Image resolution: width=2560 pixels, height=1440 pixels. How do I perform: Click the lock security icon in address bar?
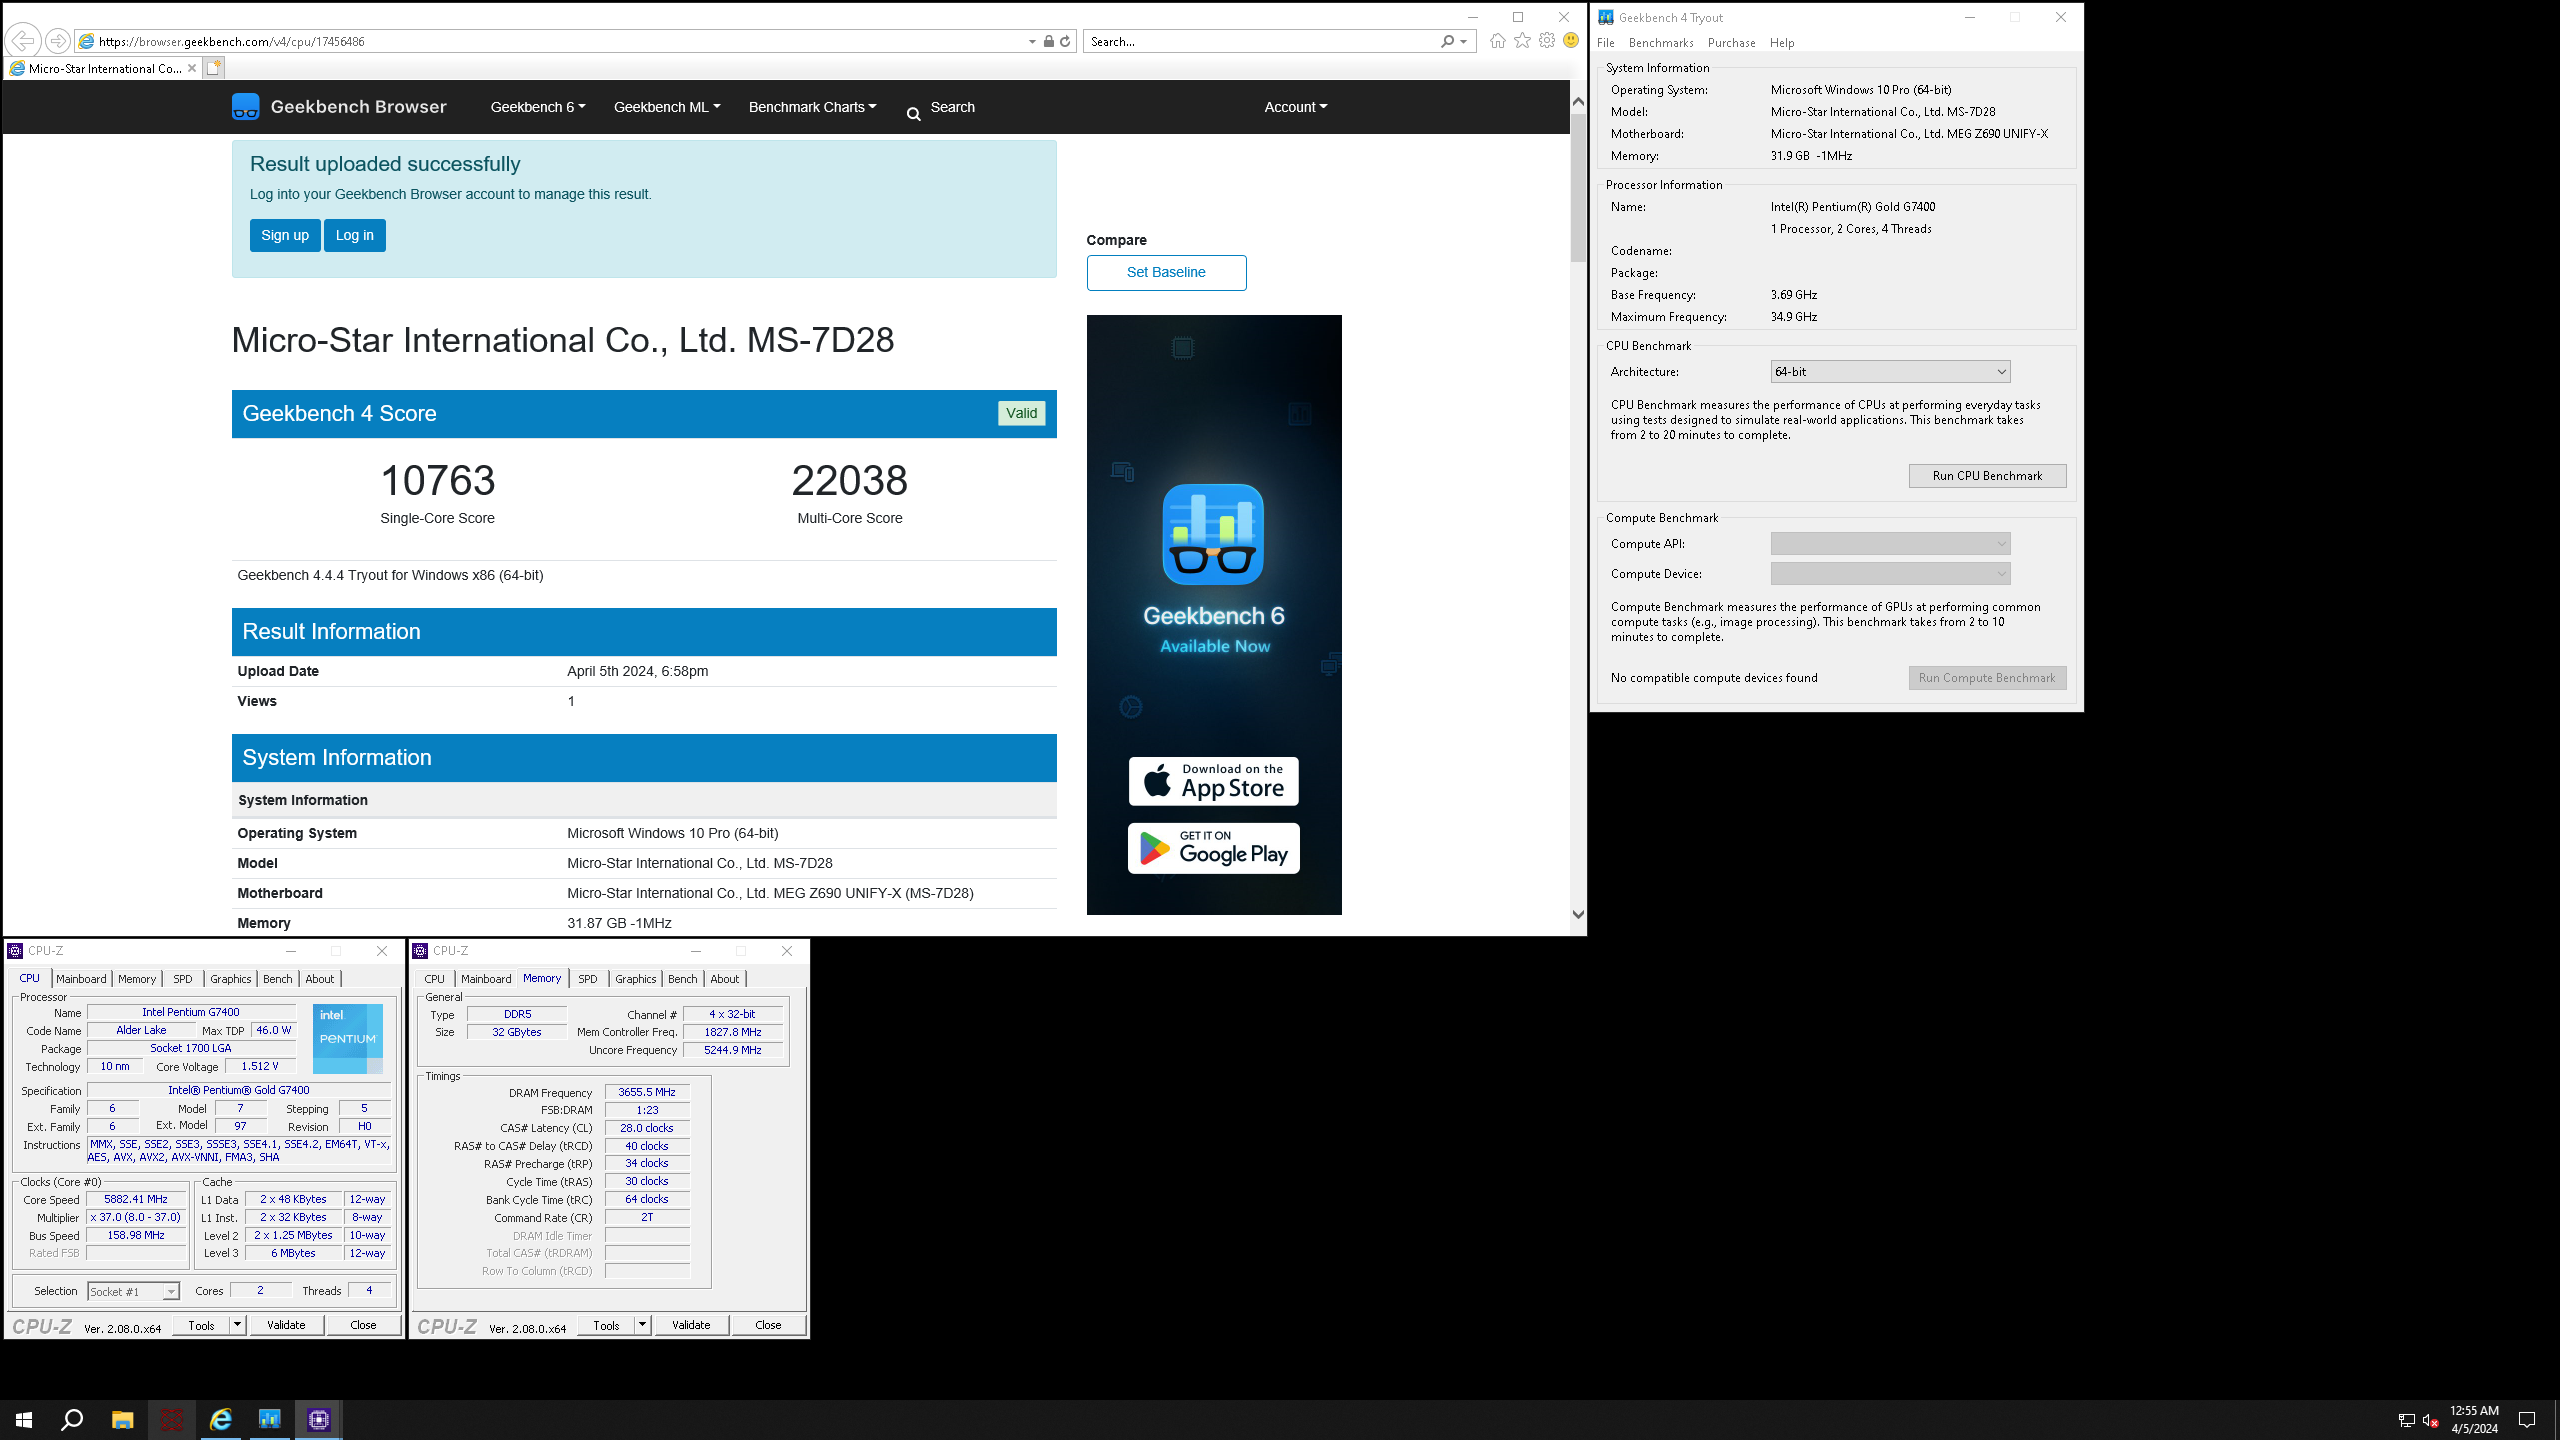pos(1048,41)
